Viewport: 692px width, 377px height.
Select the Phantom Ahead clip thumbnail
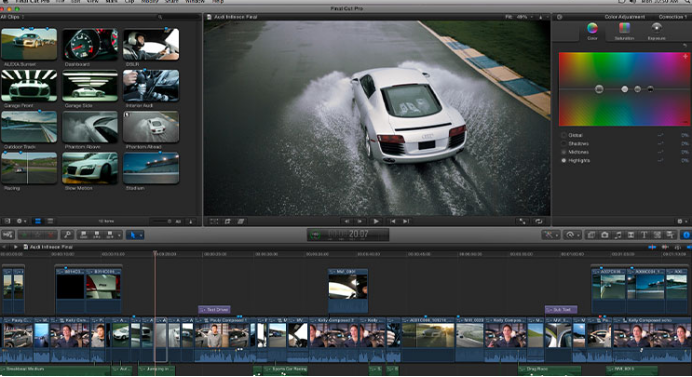pos(151,127)
